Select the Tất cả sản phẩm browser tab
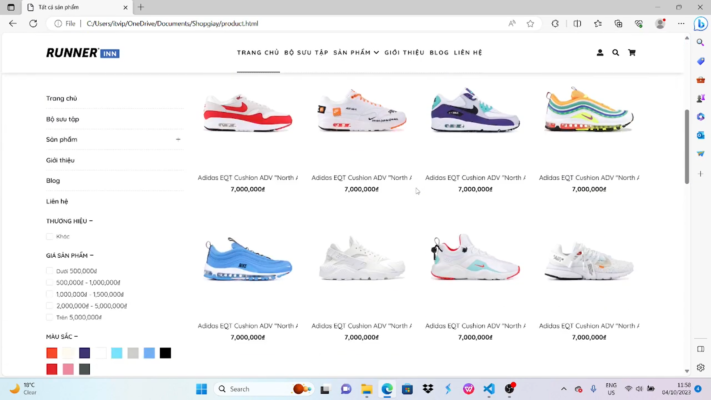The height and width of the screenshot is (400, 711). [77, 7]
